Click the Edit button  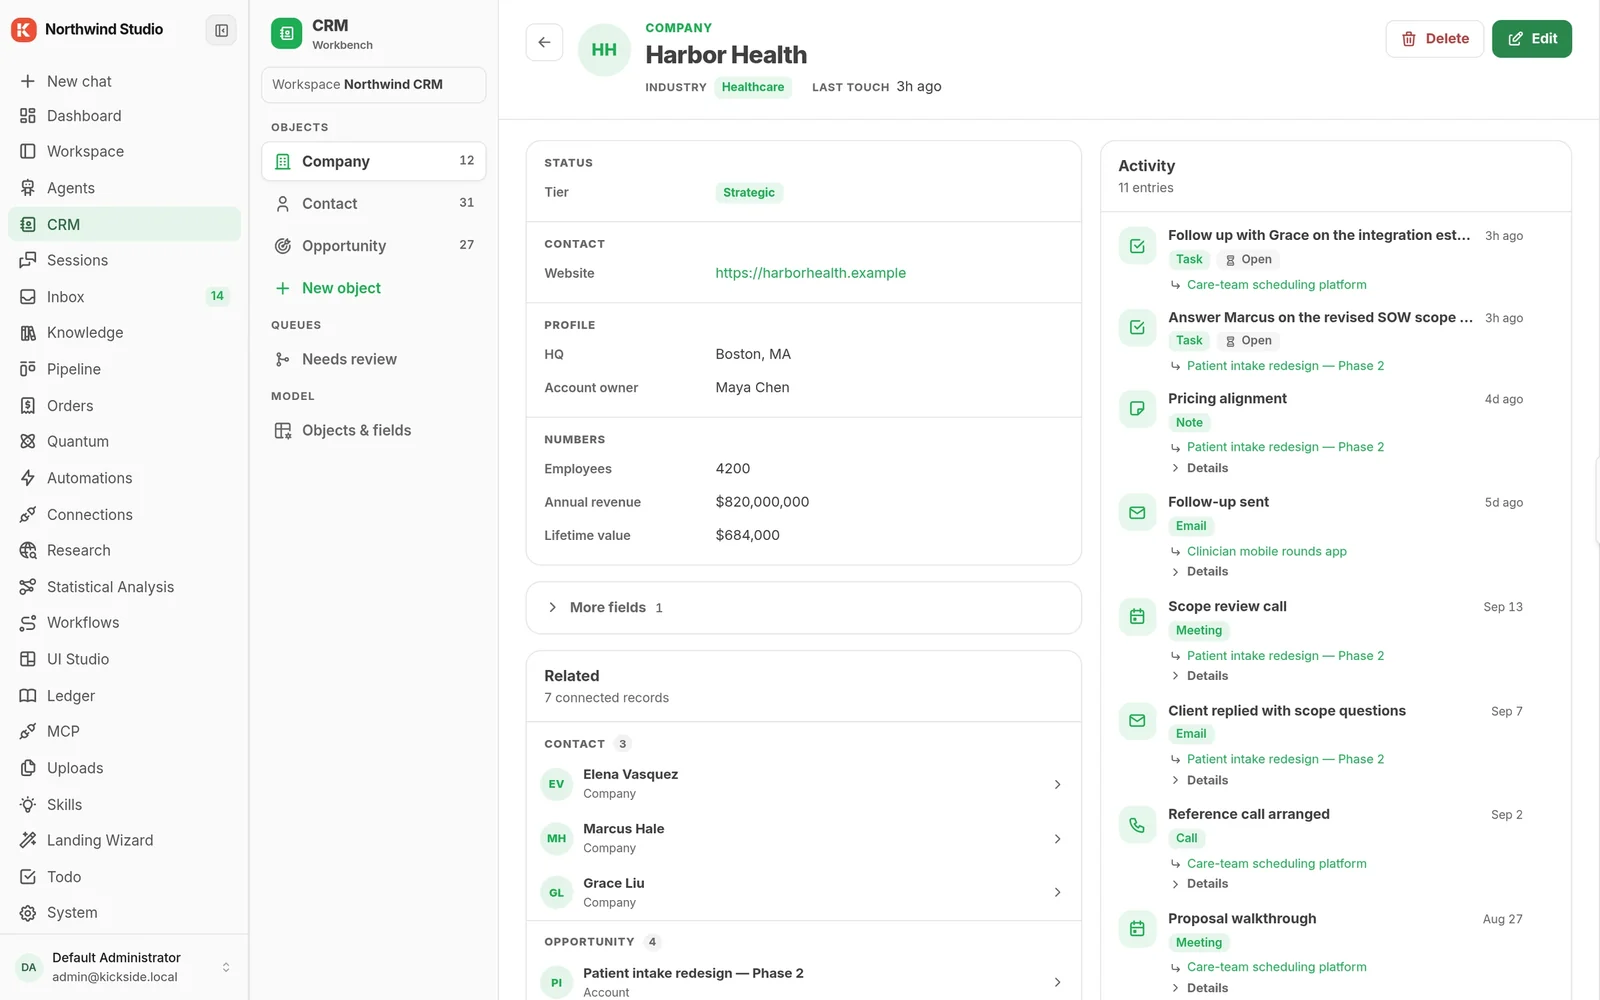(x=1532, y=39)
